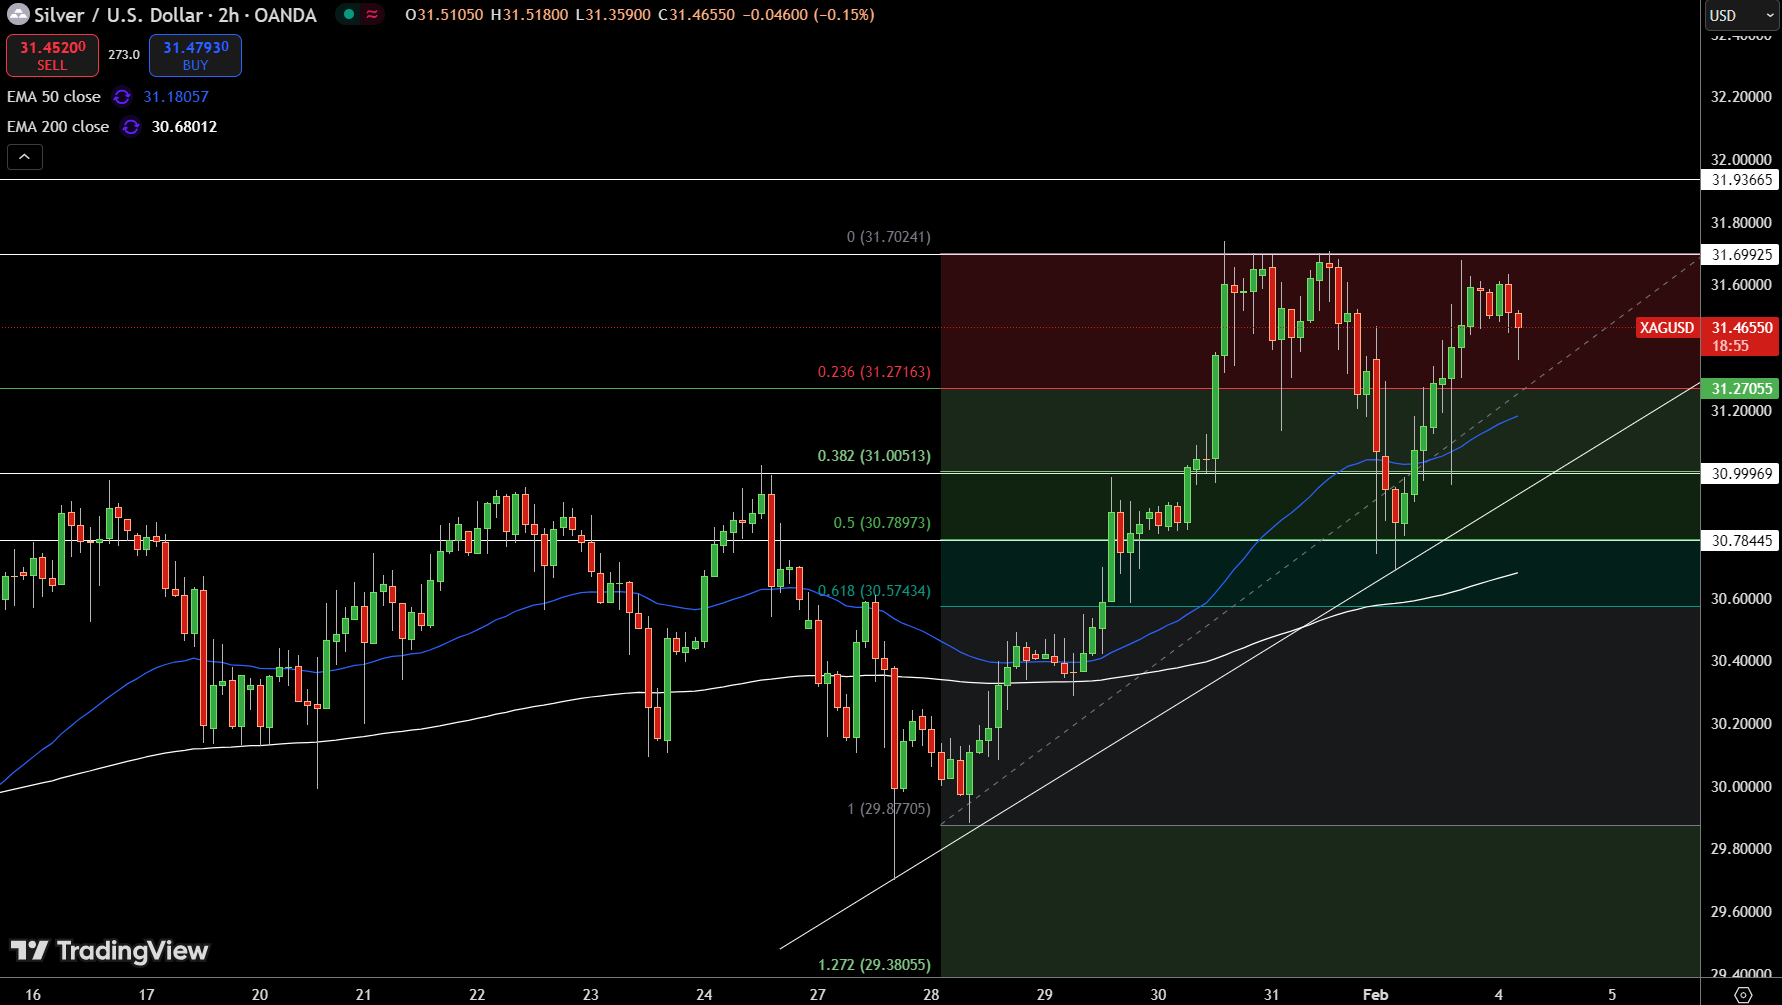Select the Fibonacci 0.236 (31.27163) level label
The width and height of the screenshot is (1782, 1005).
tap(874, 372)
